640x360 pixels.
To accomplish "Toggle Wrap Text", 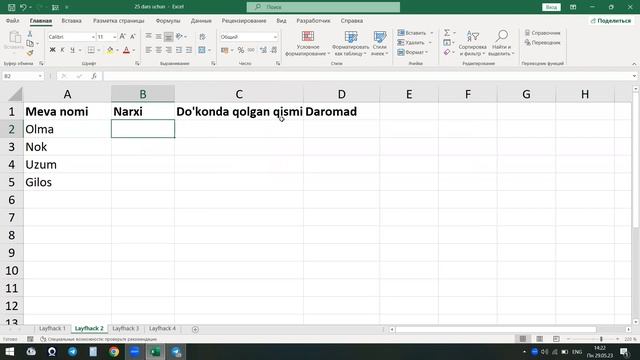I will tap(202, 37).
